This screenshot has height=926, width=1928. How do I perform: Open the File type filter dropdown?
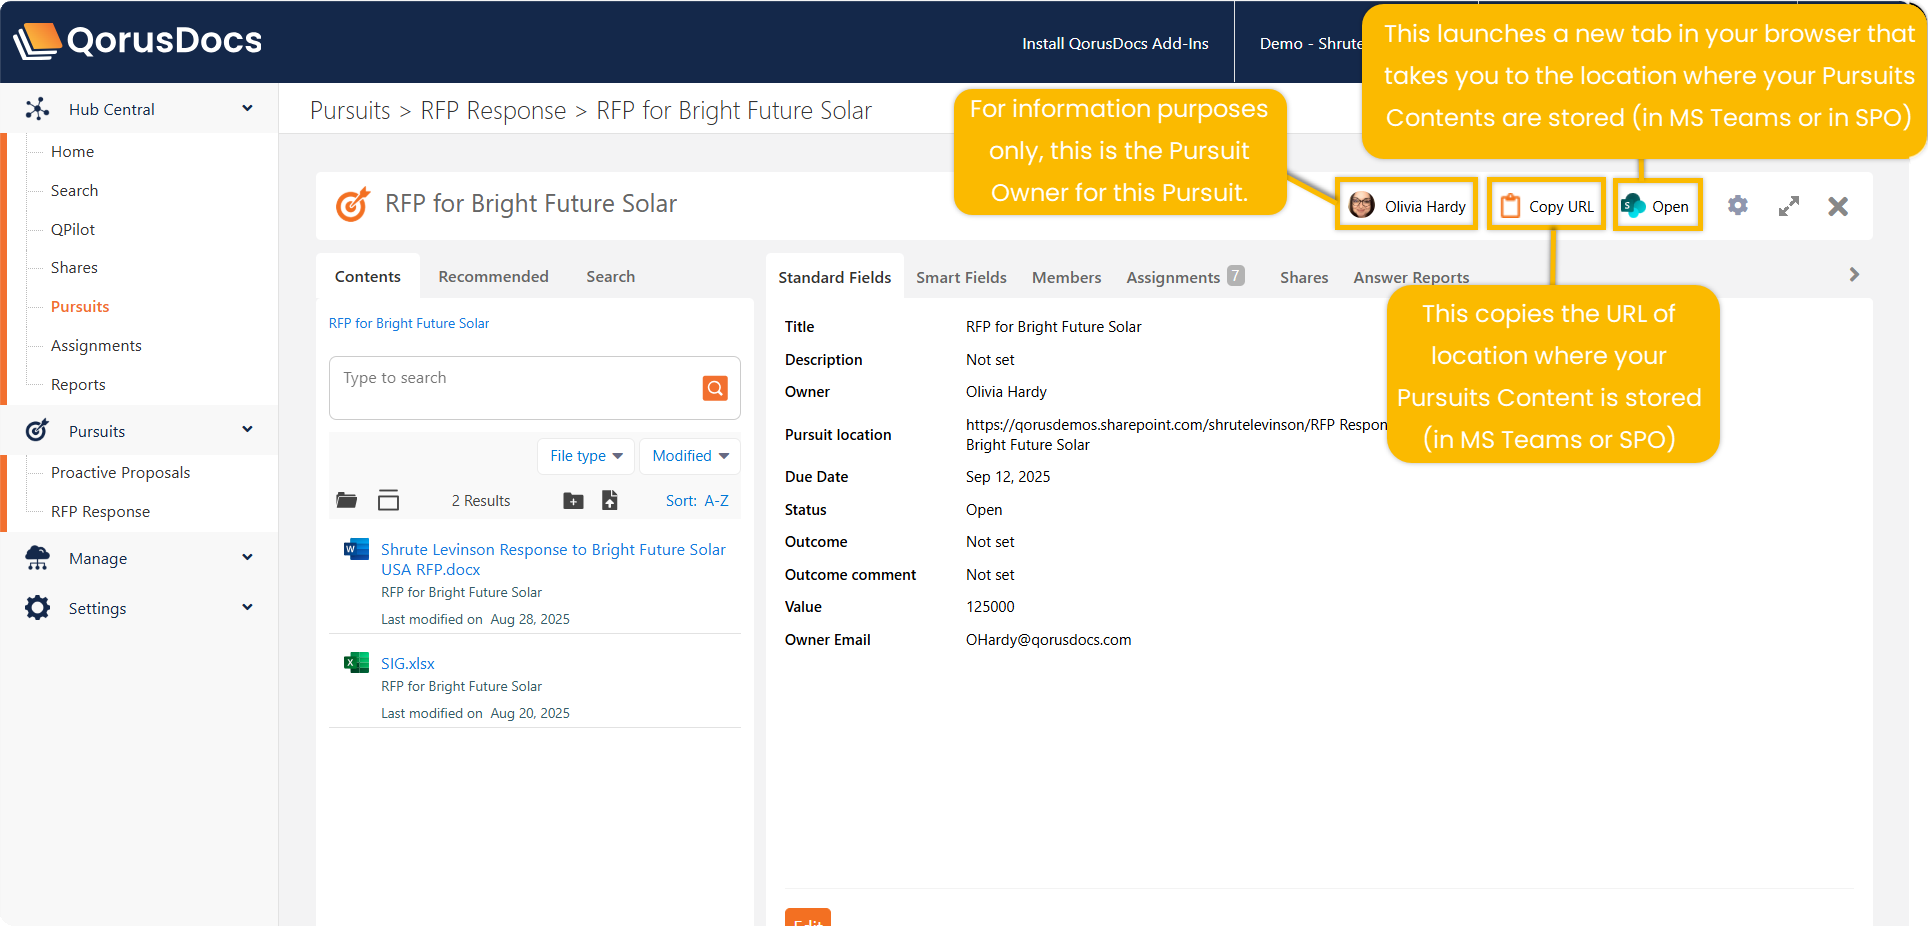point(586,456)
